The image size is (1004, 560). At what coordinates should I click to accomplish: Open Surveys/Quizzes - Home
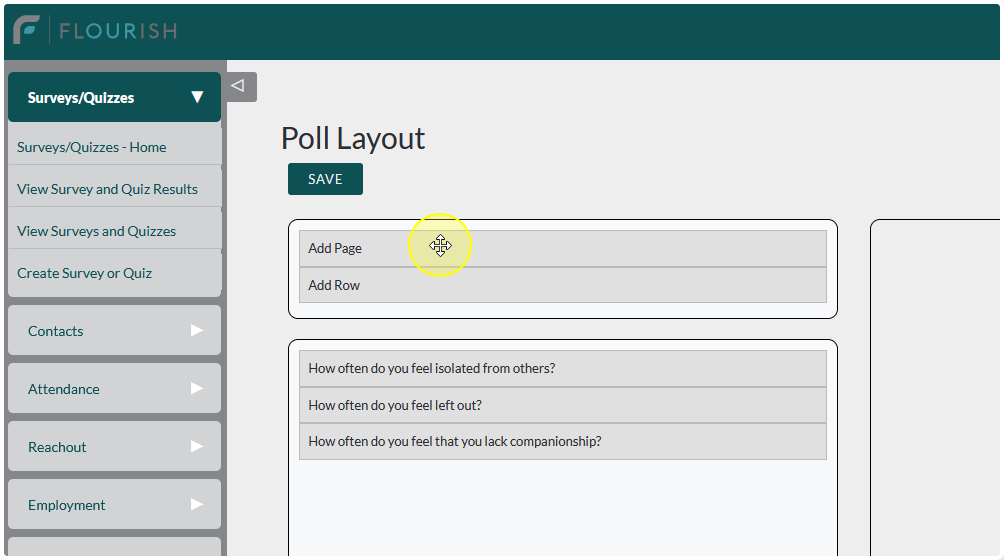pyautogui.click(x=92, y=147)
